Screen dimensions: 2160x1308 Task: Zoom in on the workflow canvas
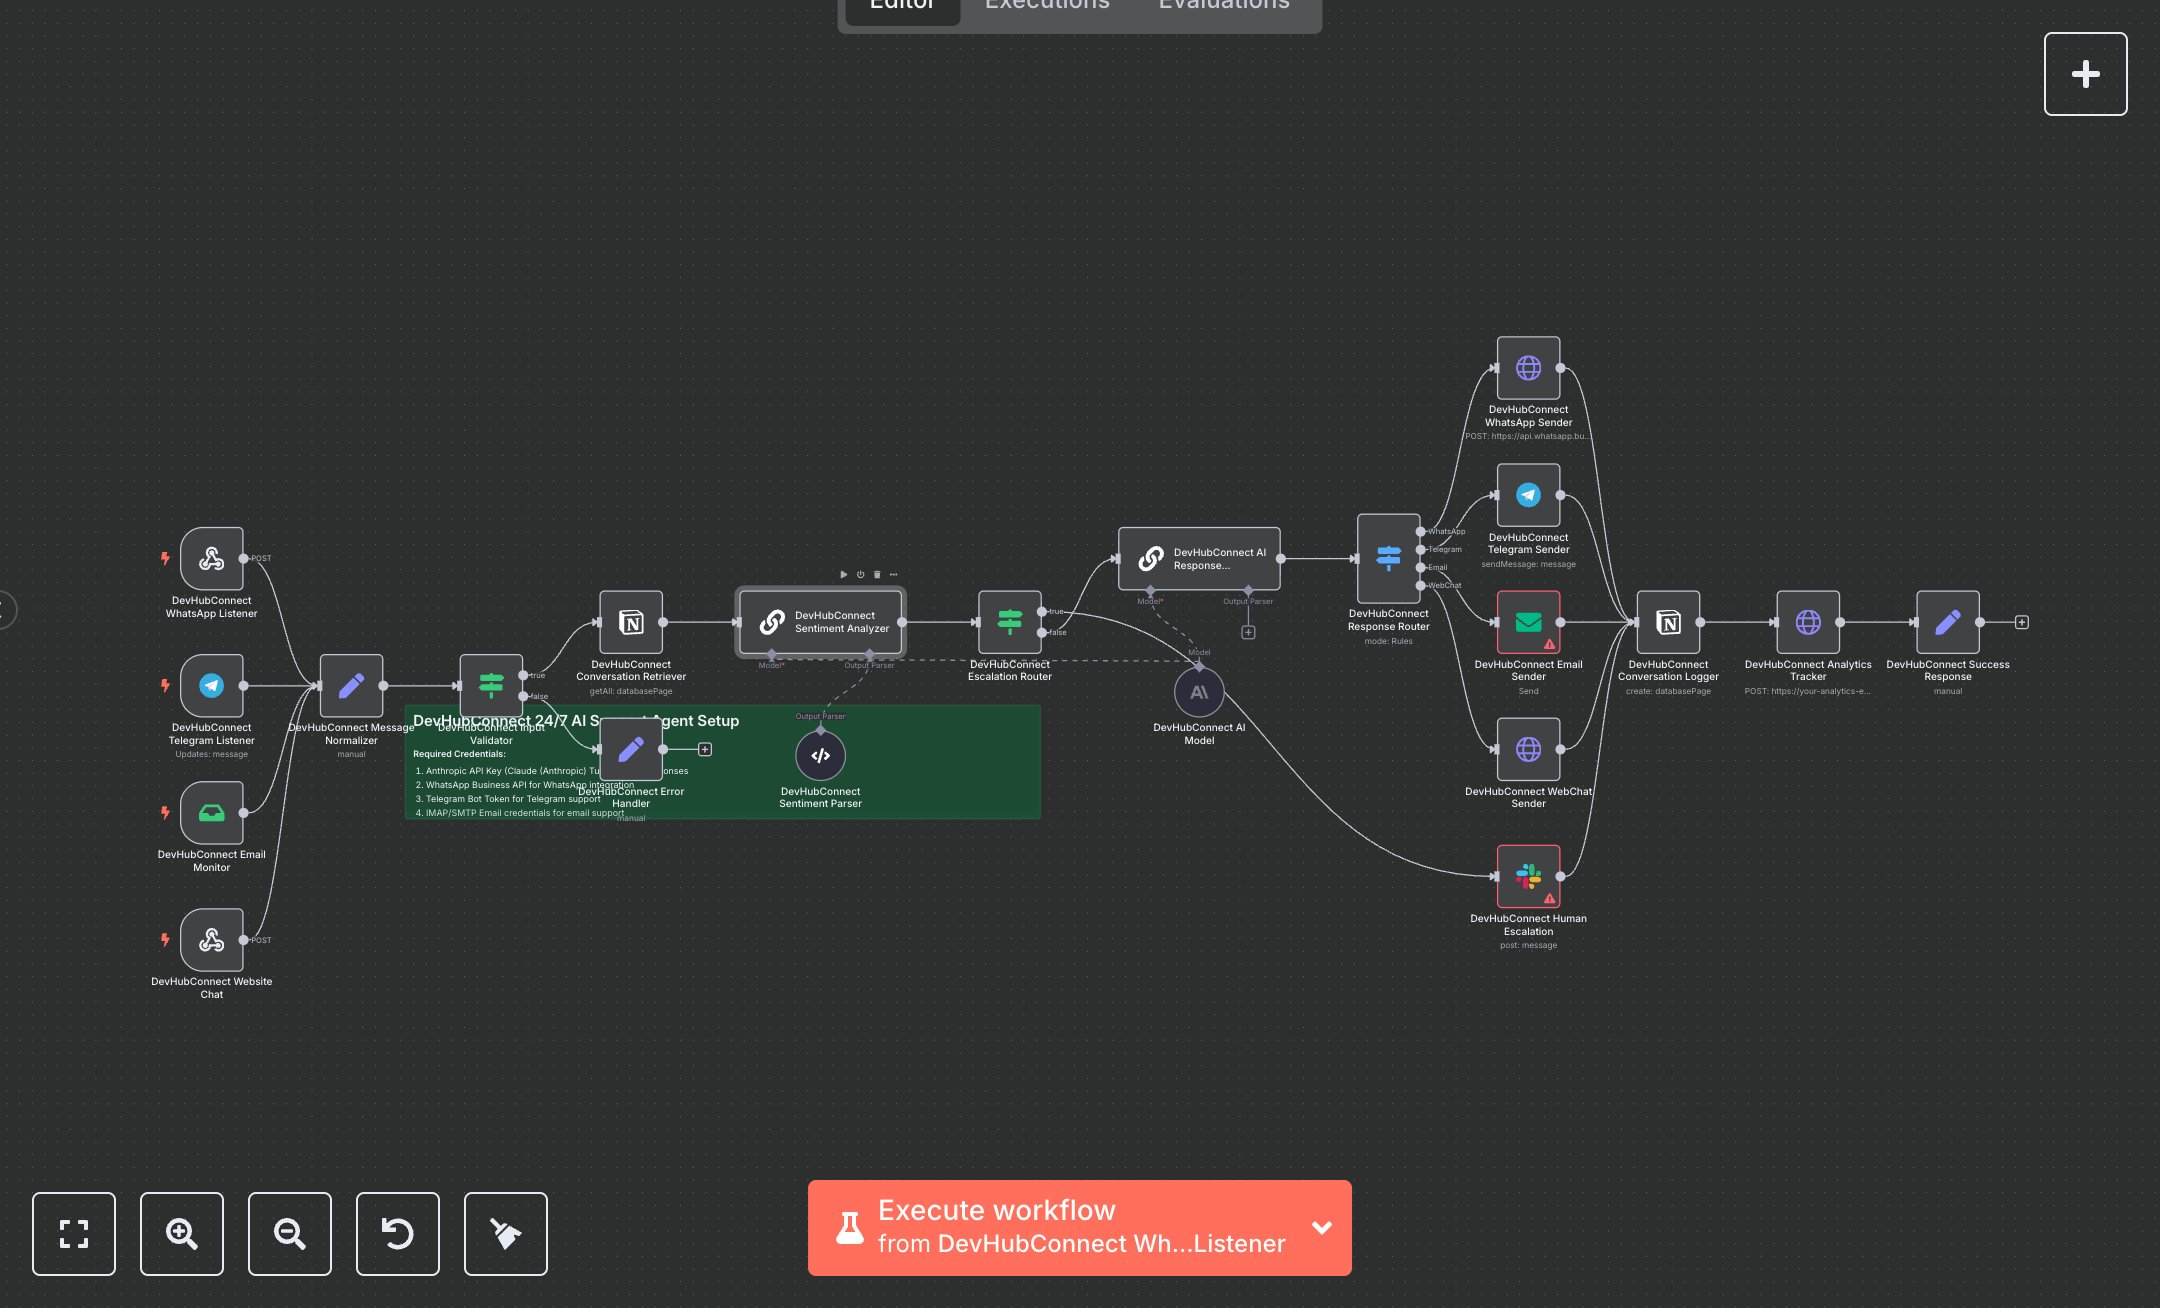181,1234
